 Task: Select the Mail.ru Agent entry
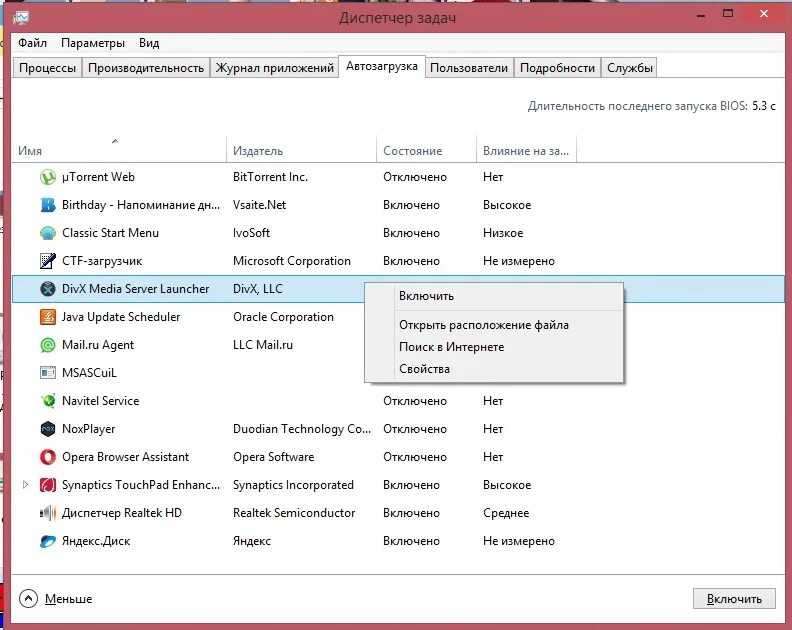98,345
